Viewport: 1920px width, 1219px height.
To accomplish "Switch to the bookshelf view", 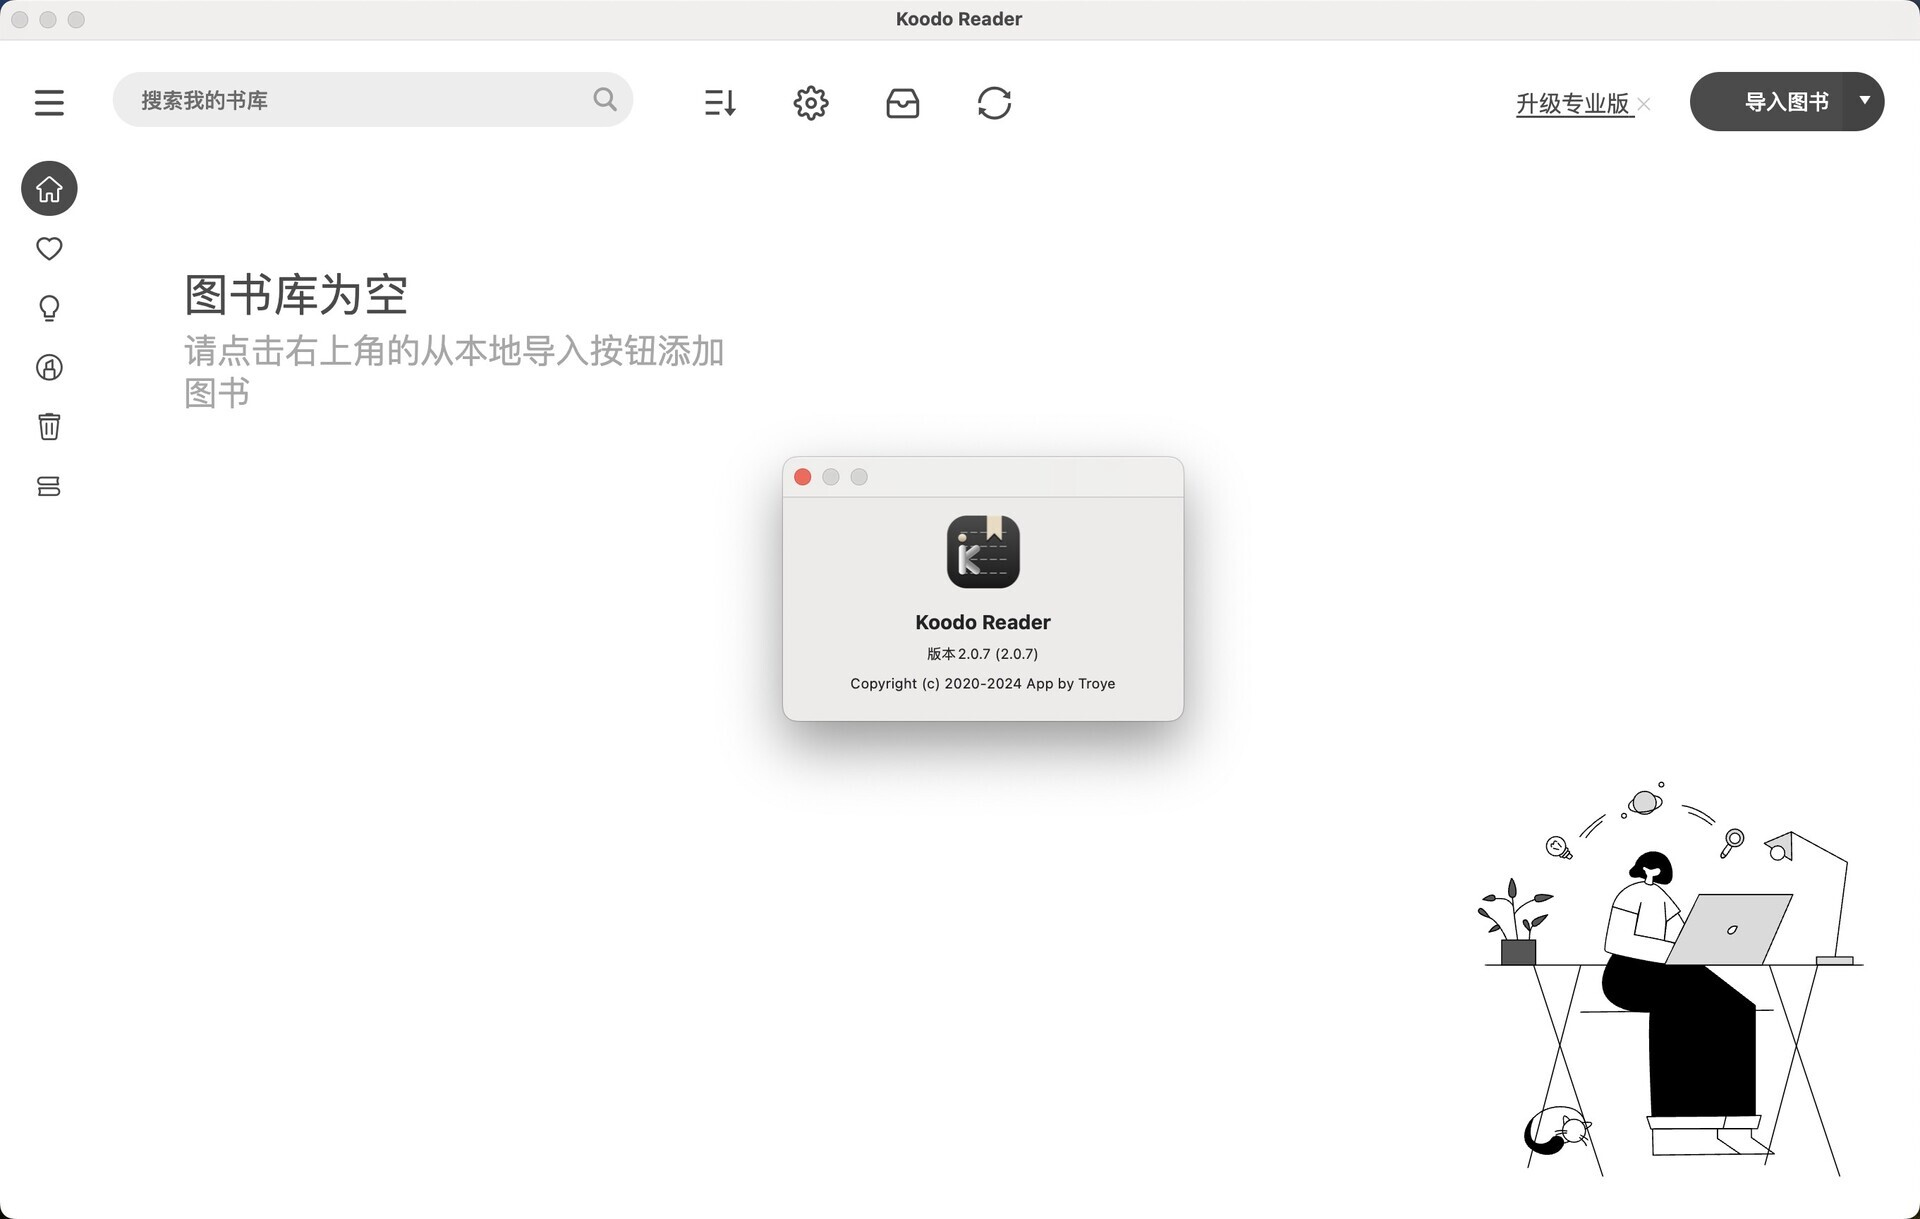I will point(49,486).
